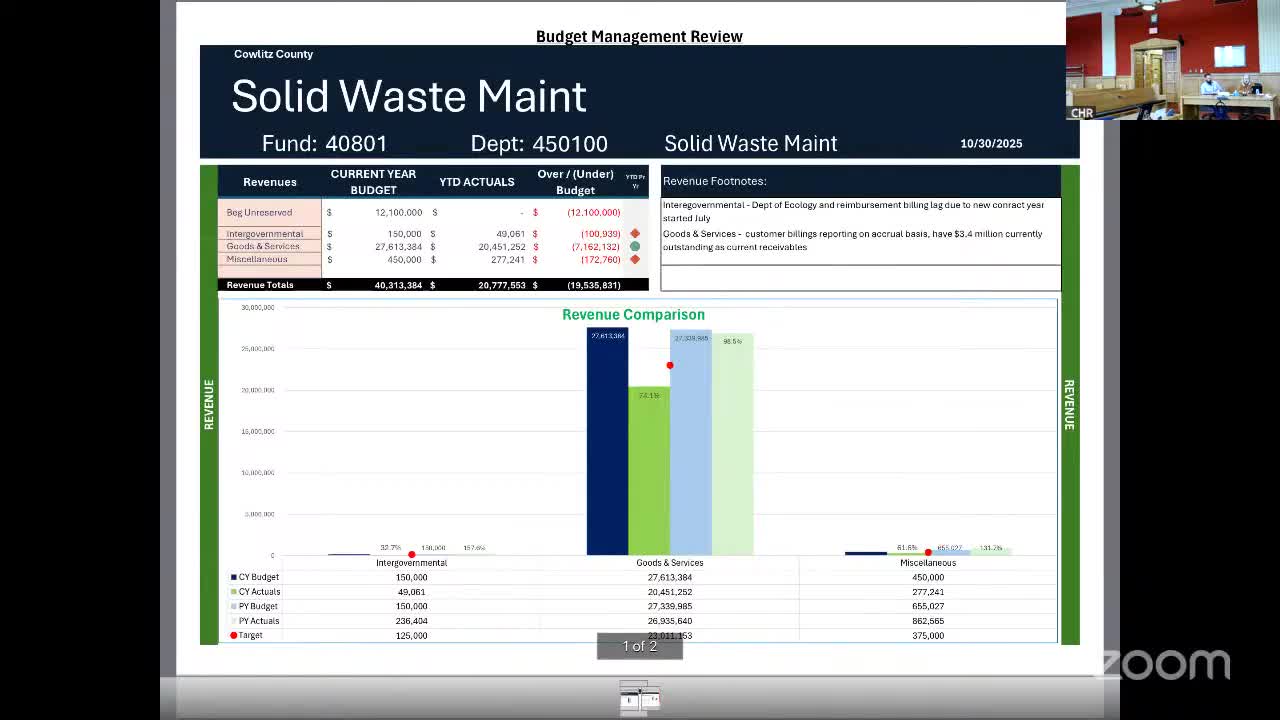Click the red diamond indicator for Intergovernmental
1280x720 pixels.
(634, 233)
